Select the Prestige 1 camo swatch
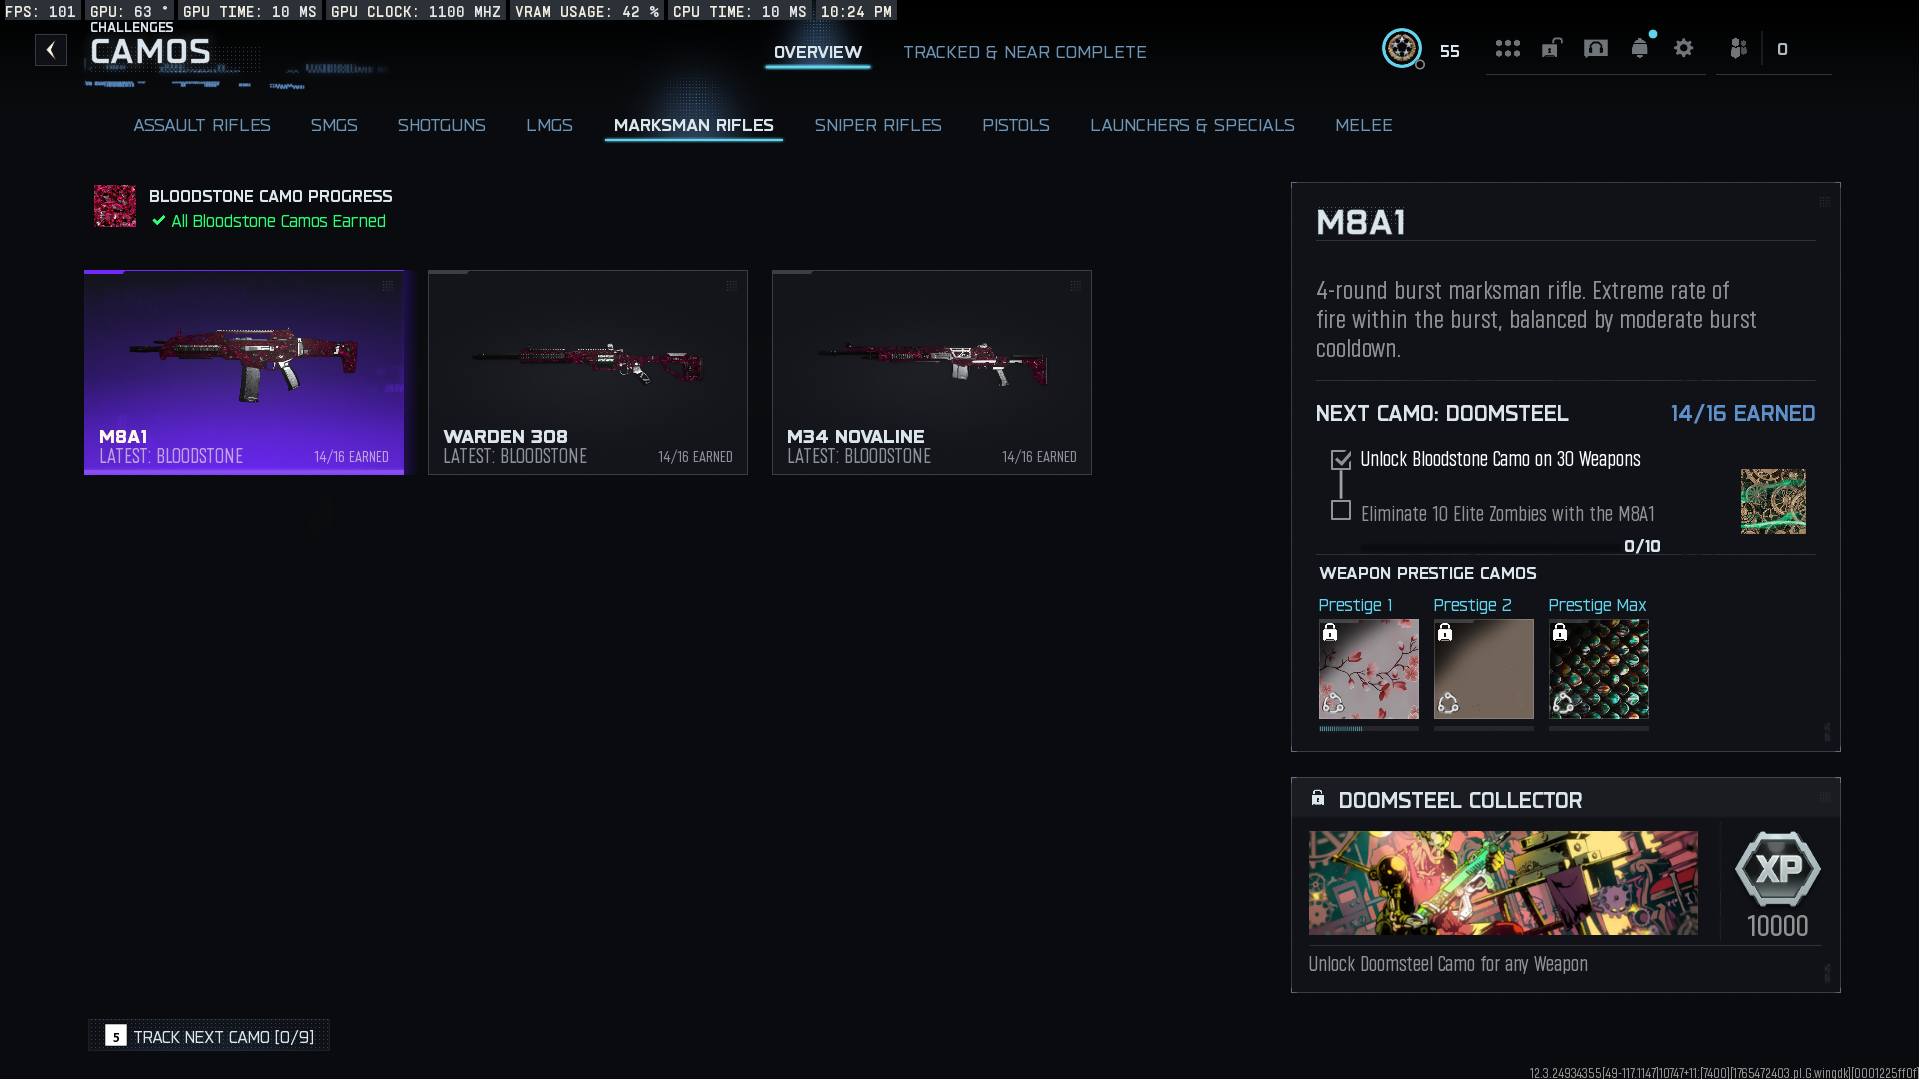 pyautogui.click(x=1368, y=669)
